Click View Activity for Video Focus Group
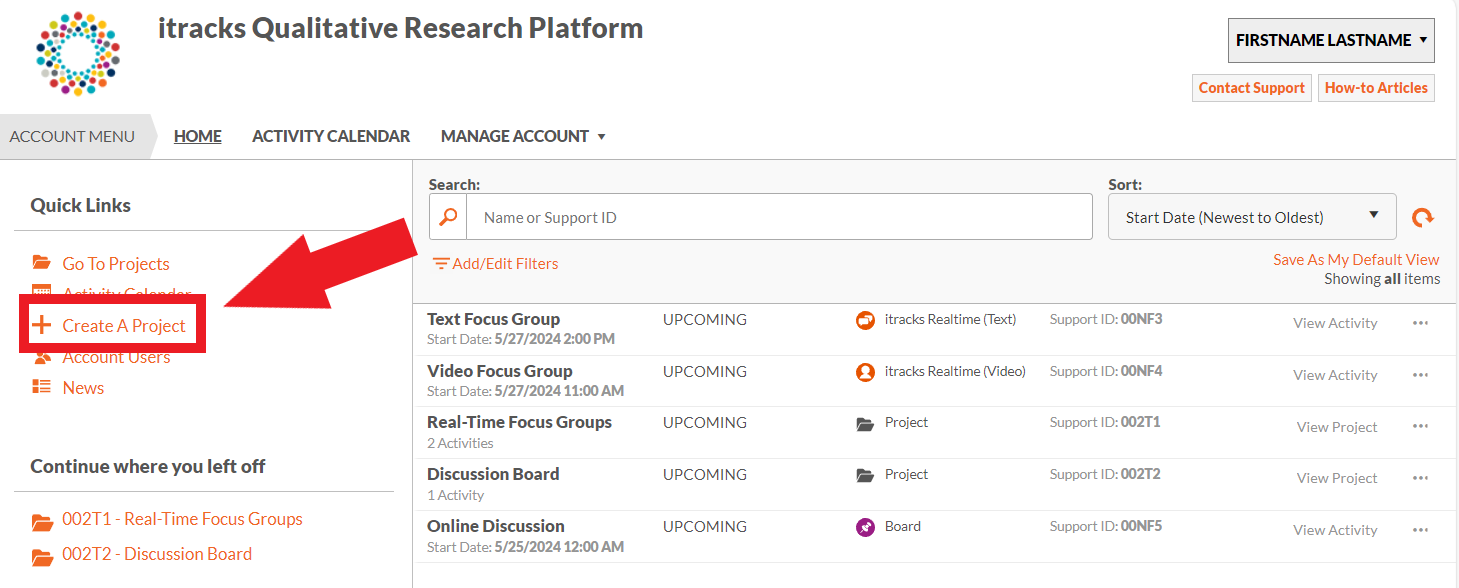The height and width of the screenshot is (588, 1459). coord(1335,375)
